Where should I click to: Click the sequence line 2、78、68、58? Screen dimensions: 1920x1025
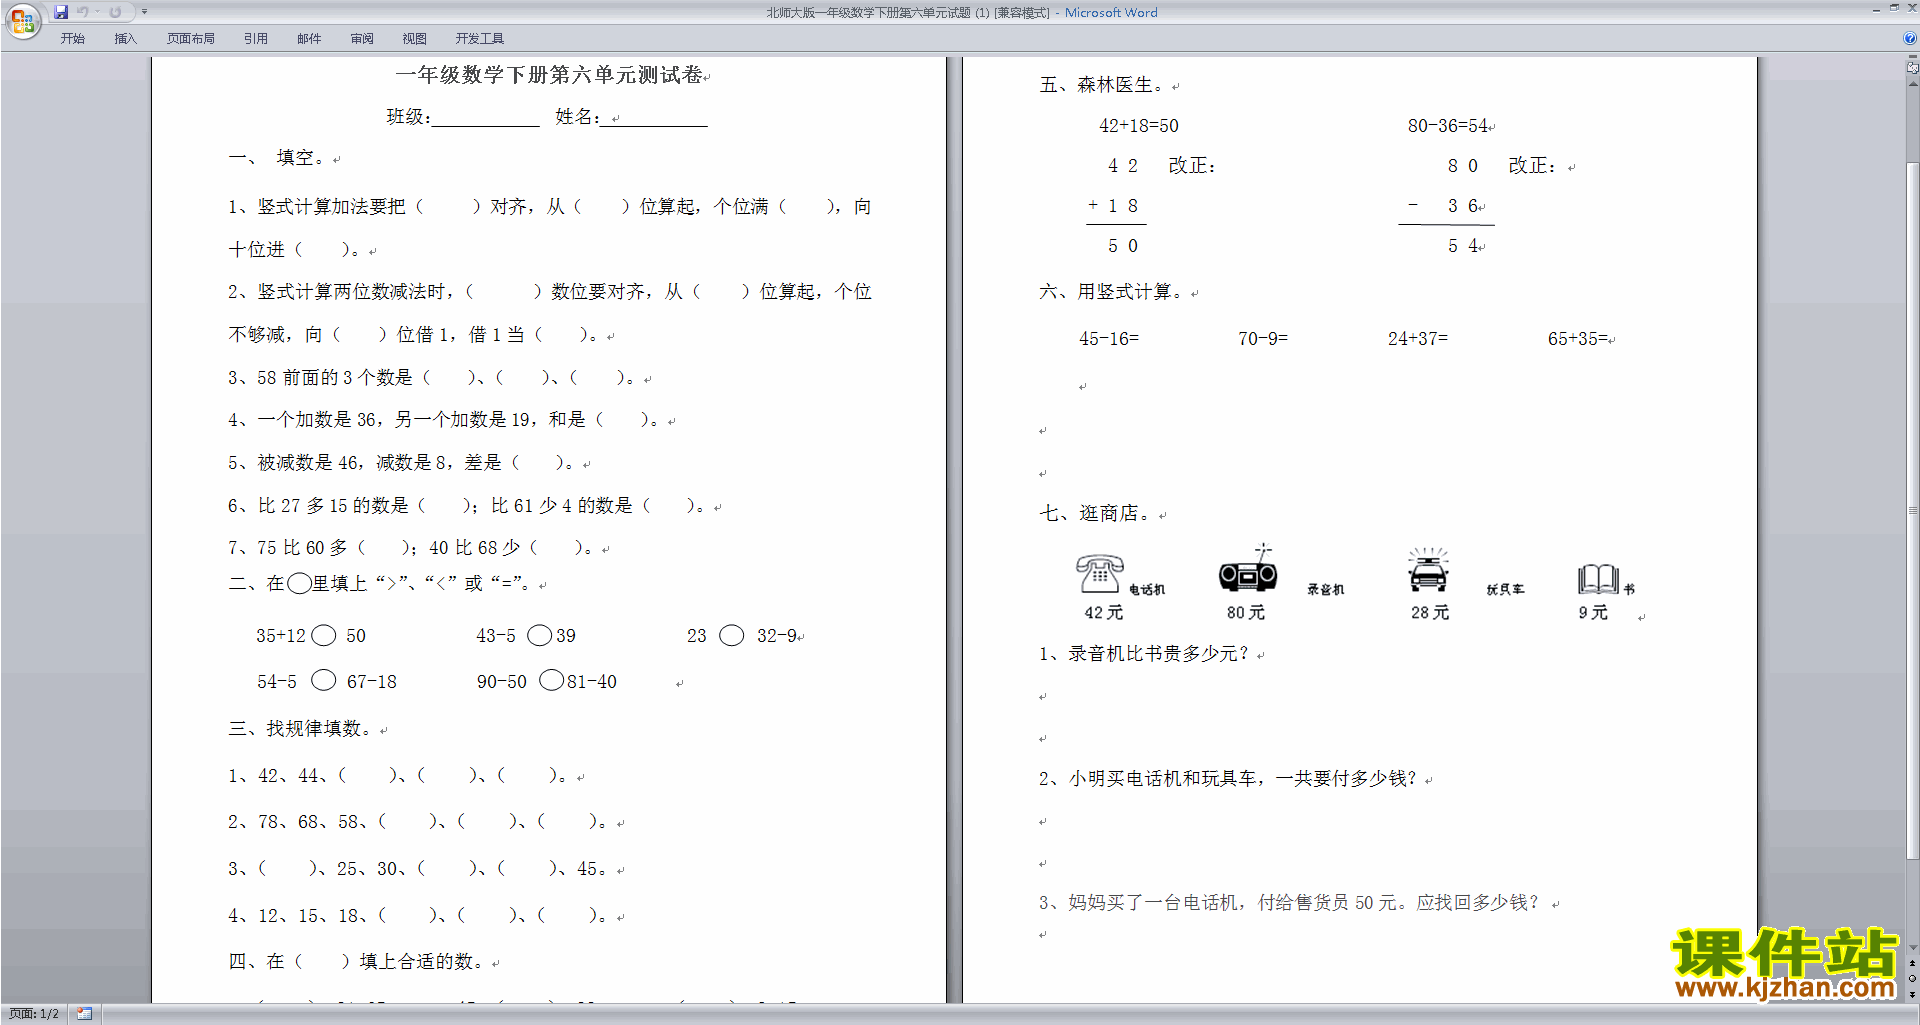click(419, 822)
